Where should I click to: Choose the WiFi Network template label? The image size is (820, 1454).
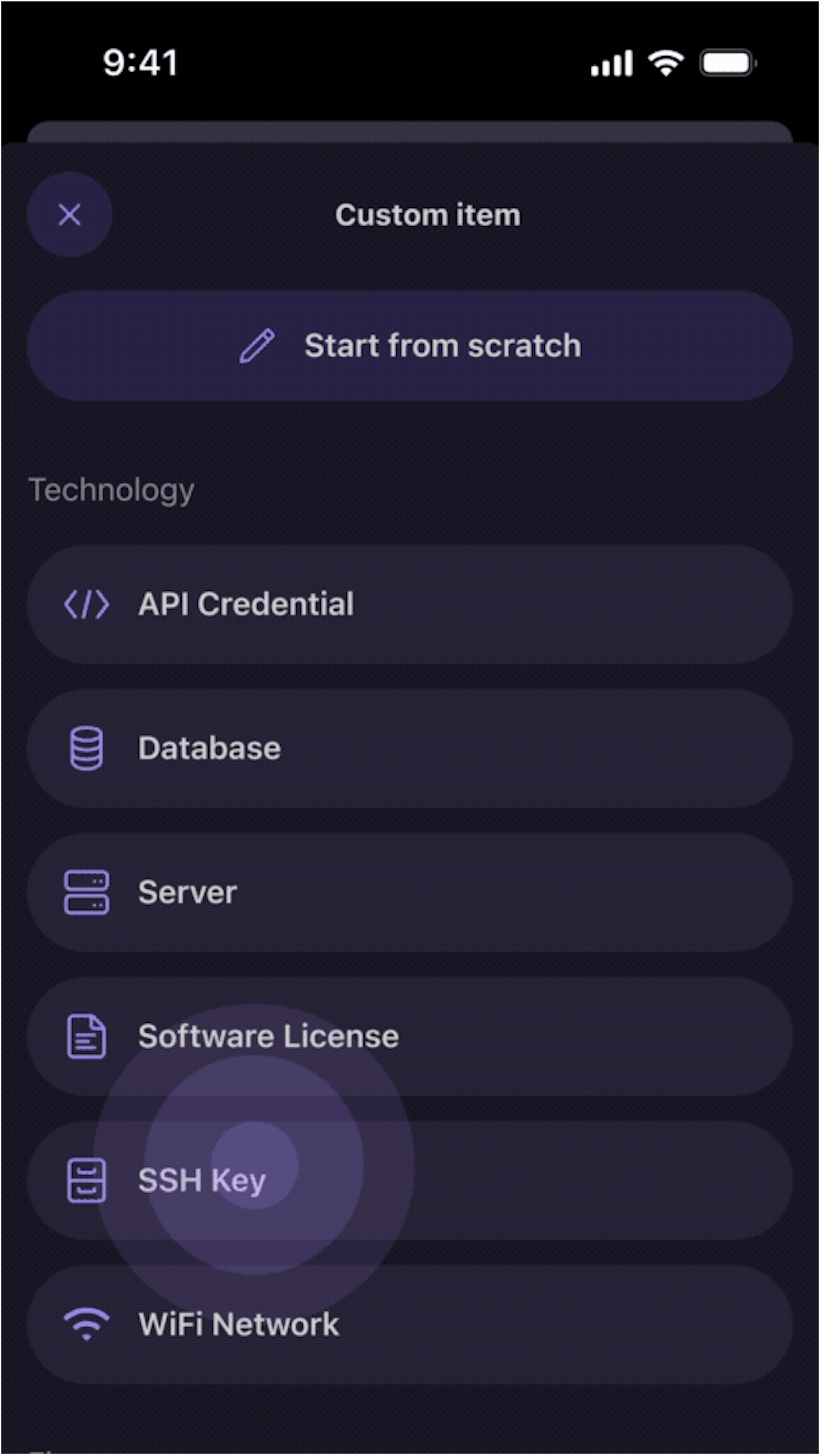coord(239,1324)
